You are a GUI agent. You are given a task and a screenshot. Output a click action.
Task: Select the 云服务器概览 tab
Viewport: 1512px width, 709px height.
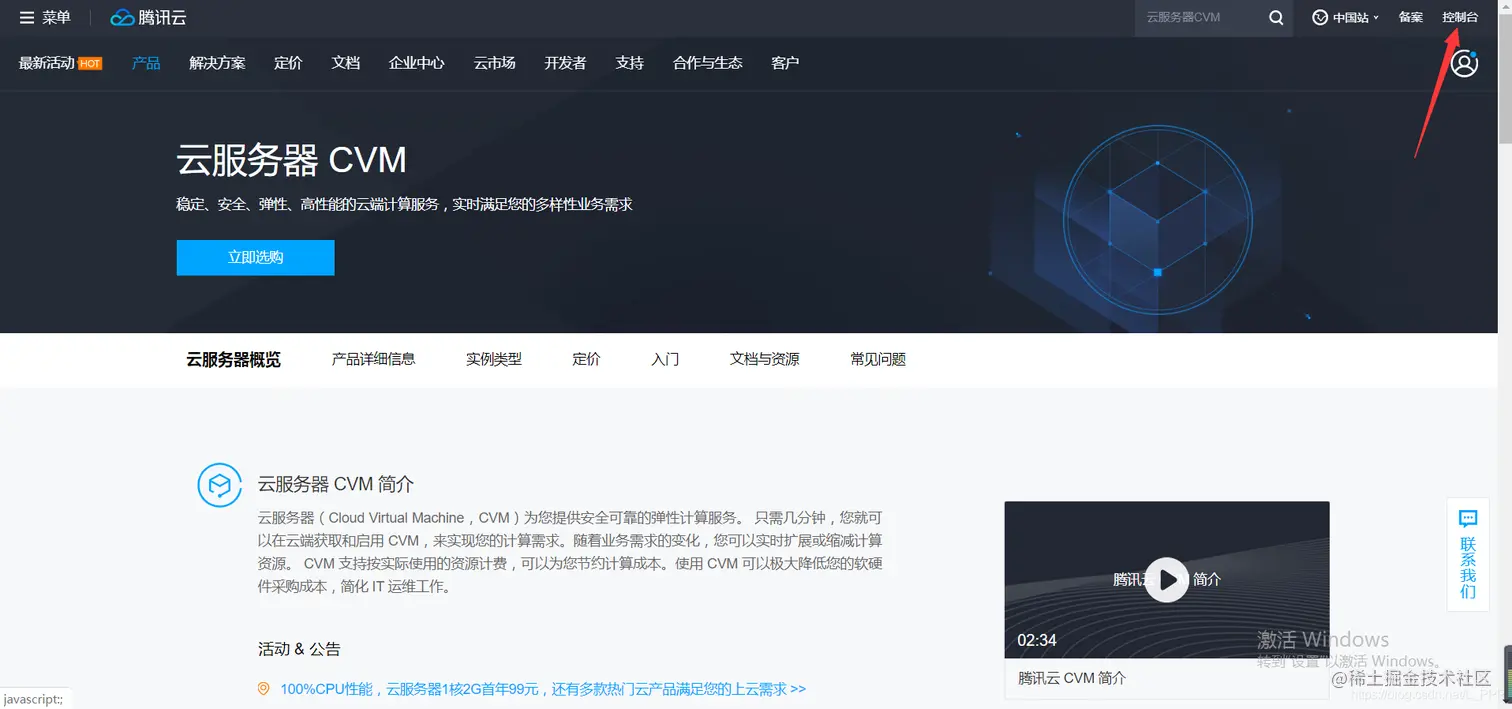[233, 360]
